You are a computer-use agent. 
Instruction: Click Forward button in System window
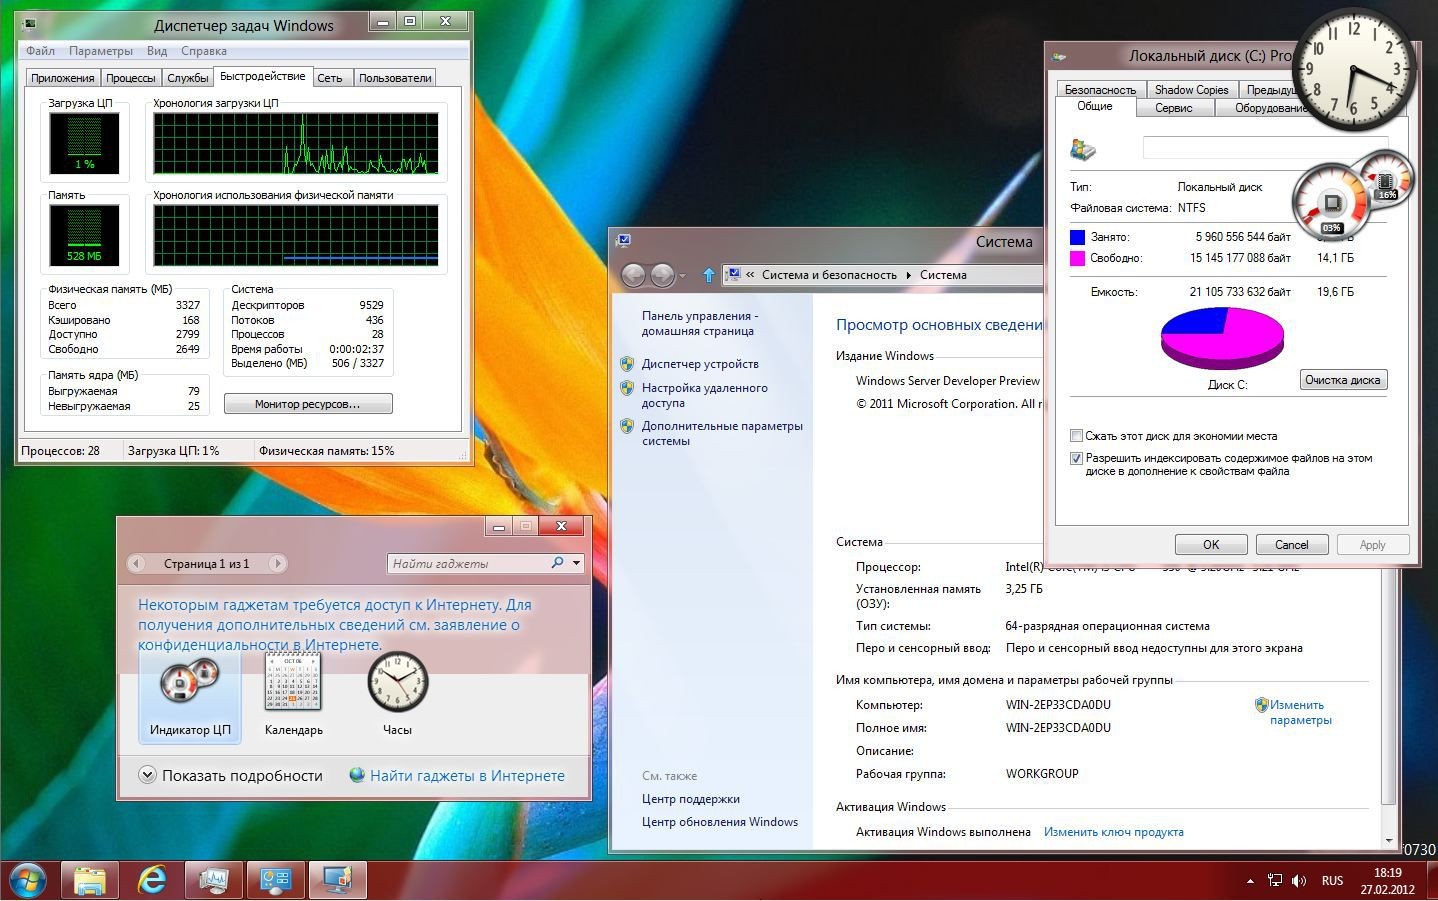click(x=662, y=275)
